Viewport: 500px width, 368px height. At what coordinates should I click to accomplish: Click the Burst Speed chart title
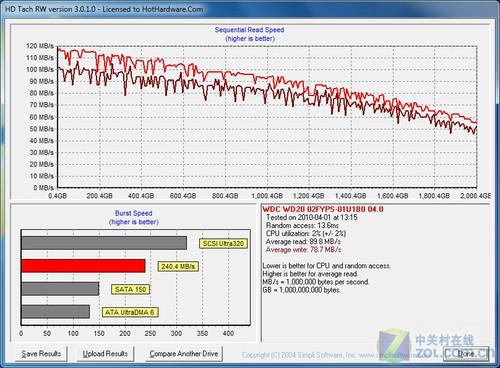coord(134,213)
